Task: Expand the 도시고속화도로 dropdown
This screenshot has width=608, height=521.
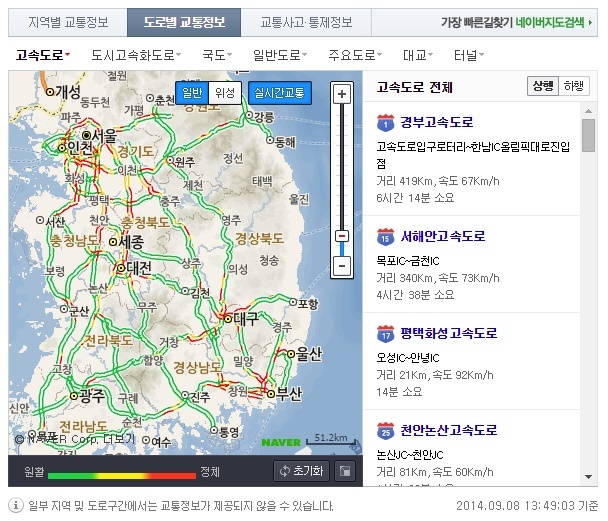Action: pyautogui.click(x=135, y=55)
